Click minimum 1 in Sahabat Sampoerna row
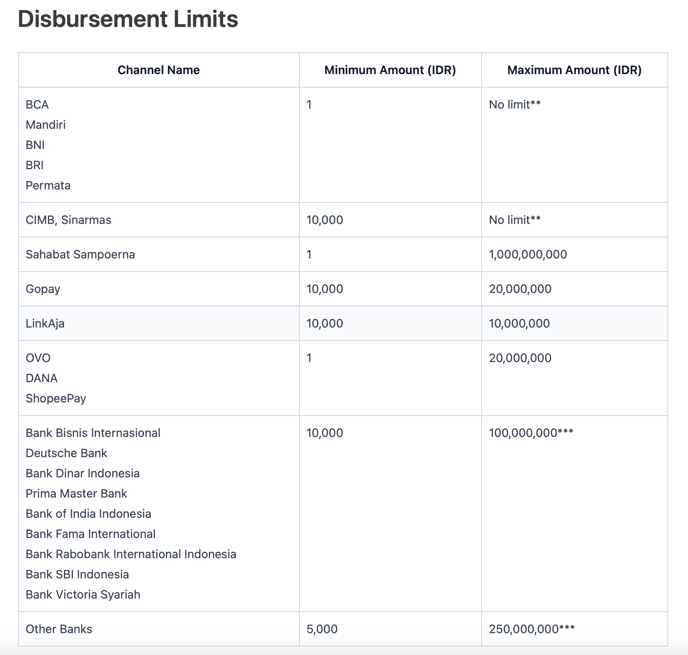Image resolution: width=688 pixels, height=655 pixels. click(309, 255)
